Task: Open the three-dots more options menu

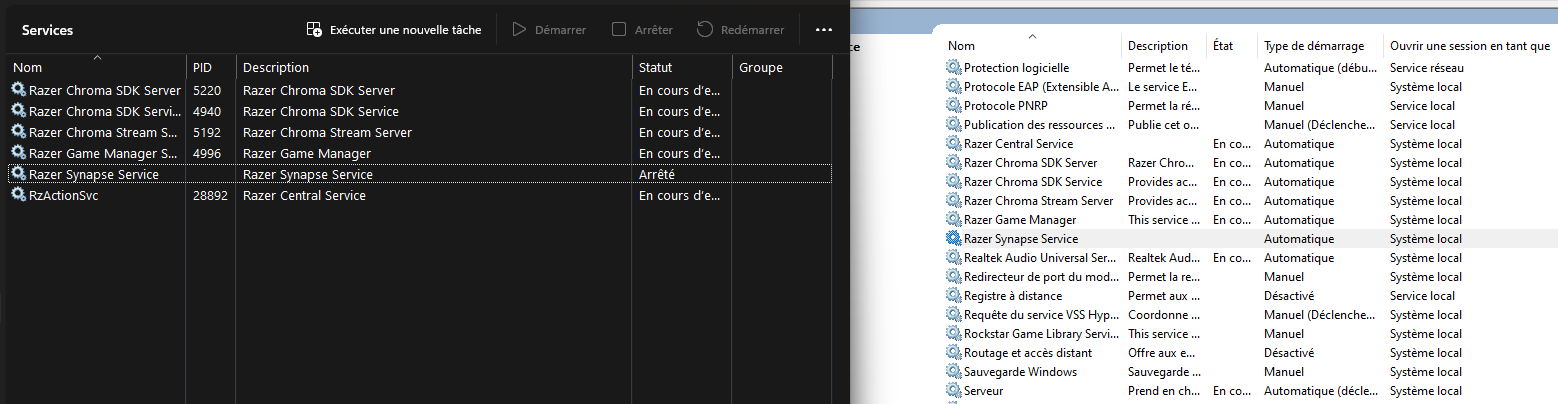Action: [824, 30]
